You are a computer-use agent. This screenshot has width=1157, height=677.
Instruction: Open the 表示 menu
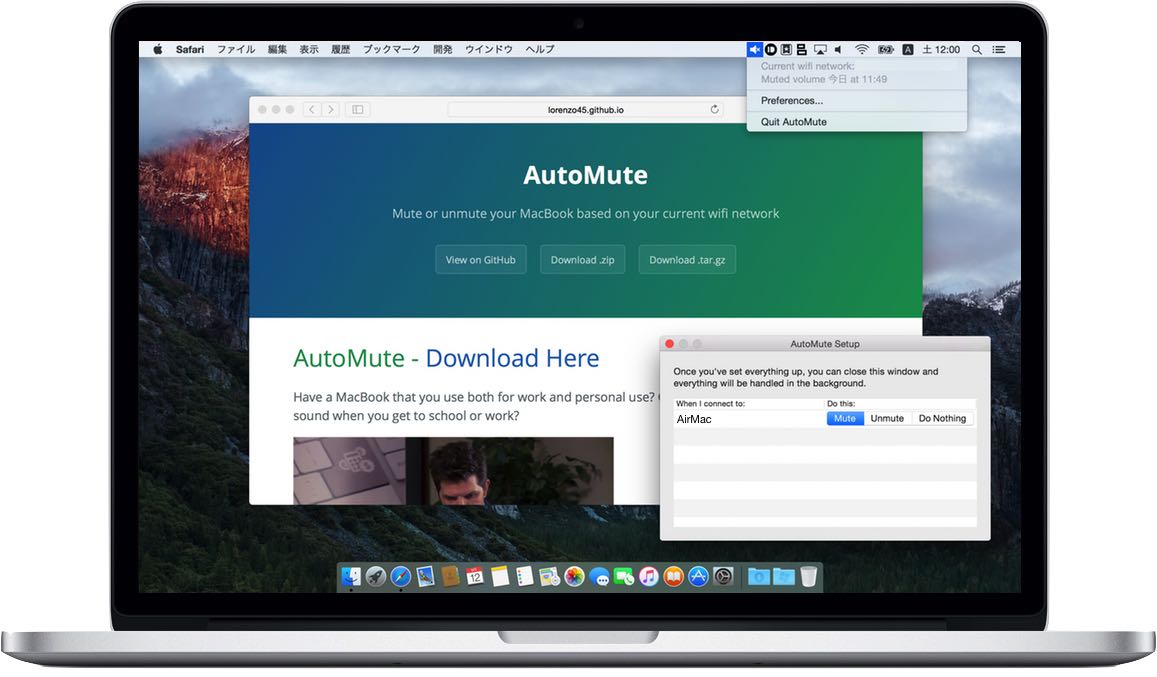pos(308,49)
